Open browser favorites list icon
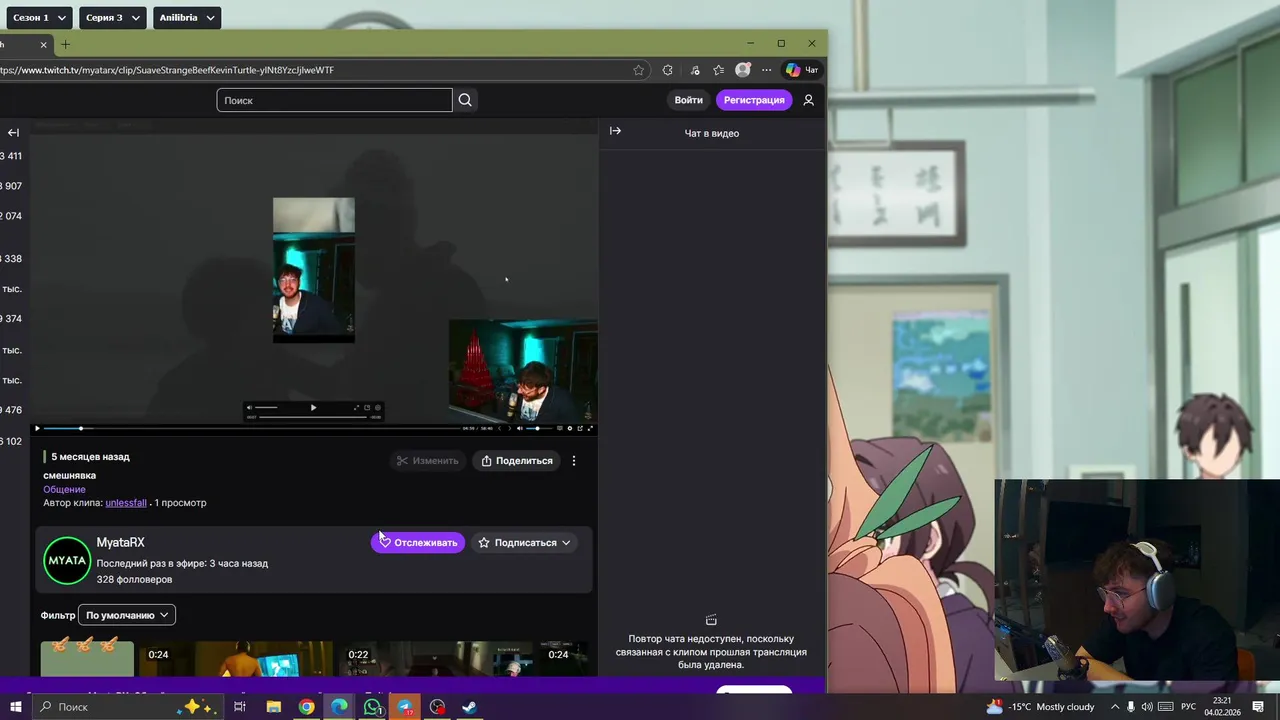Viewport: 1280px width, 720px height. (718, 70)
